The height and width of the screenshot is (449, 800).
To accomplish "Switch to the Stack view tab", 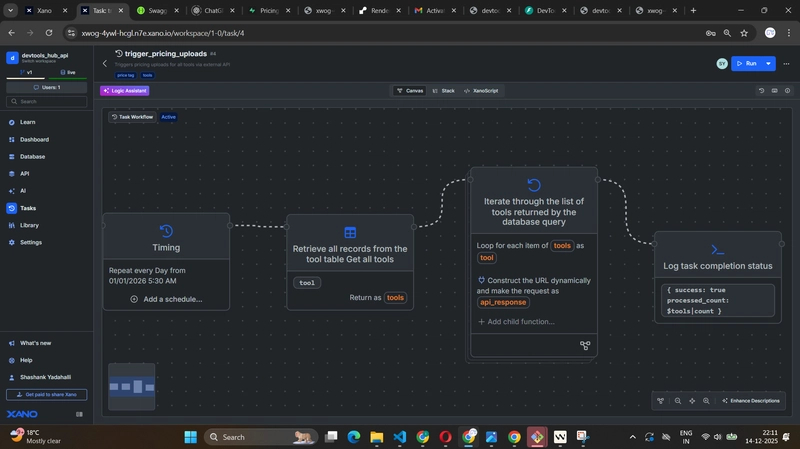I will (x=442, y=91).
